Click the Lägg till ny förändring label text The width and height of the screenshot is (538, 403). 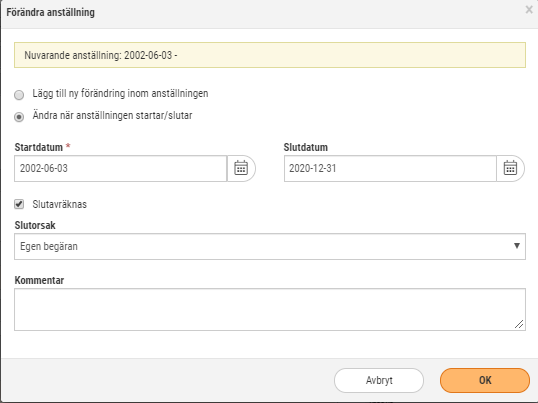click(x=120, y=93)
